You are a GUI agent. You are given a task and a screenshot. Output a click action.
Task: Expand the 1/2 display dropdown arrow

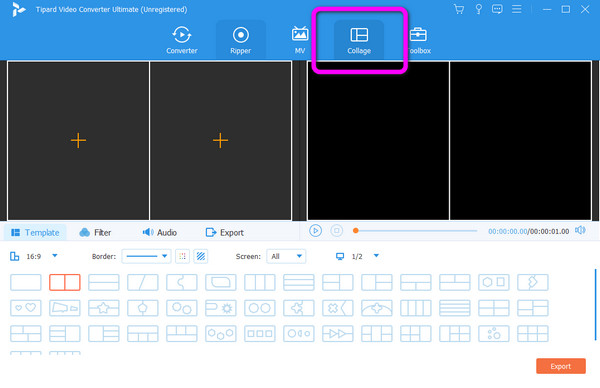(376, 256)
